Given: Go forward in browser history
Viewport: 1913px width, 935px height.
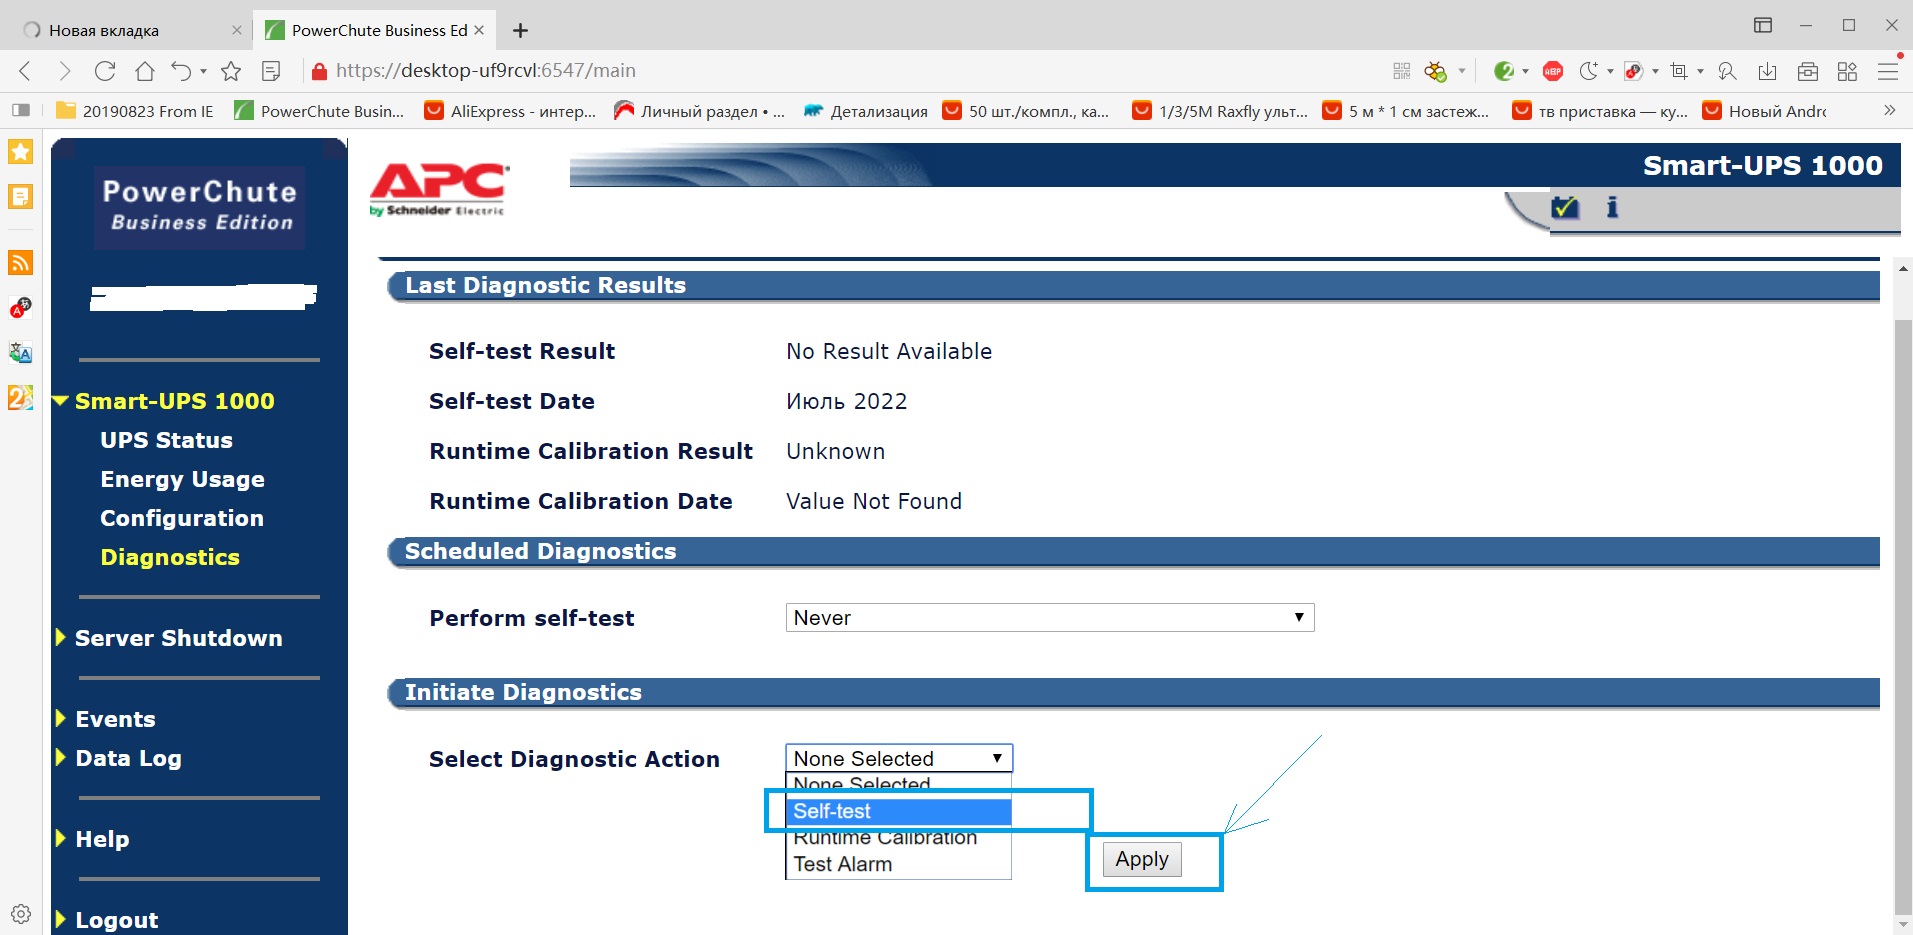Looking at the screenshot, I should tap(65, 71).
